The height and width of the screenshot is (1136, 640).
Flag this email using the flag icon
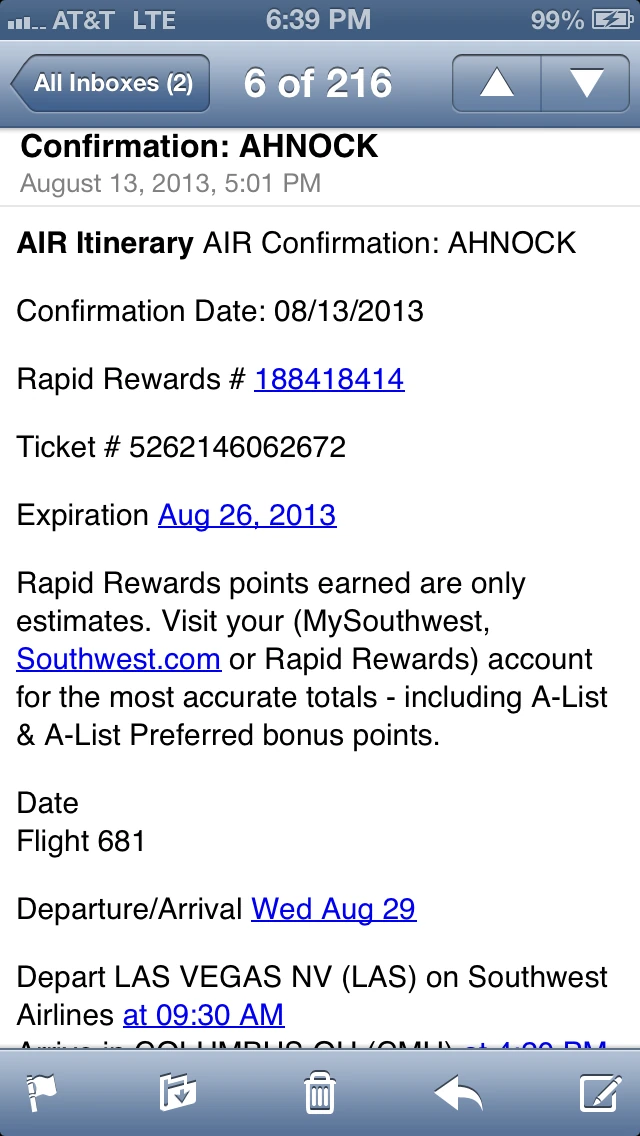click(41, 1093)
